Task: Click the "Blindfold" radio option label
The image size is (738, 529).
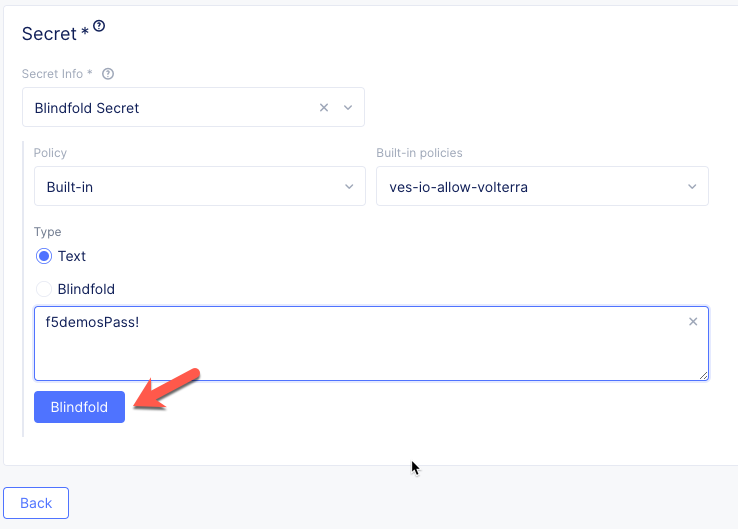Action: (x=86, y=289)
